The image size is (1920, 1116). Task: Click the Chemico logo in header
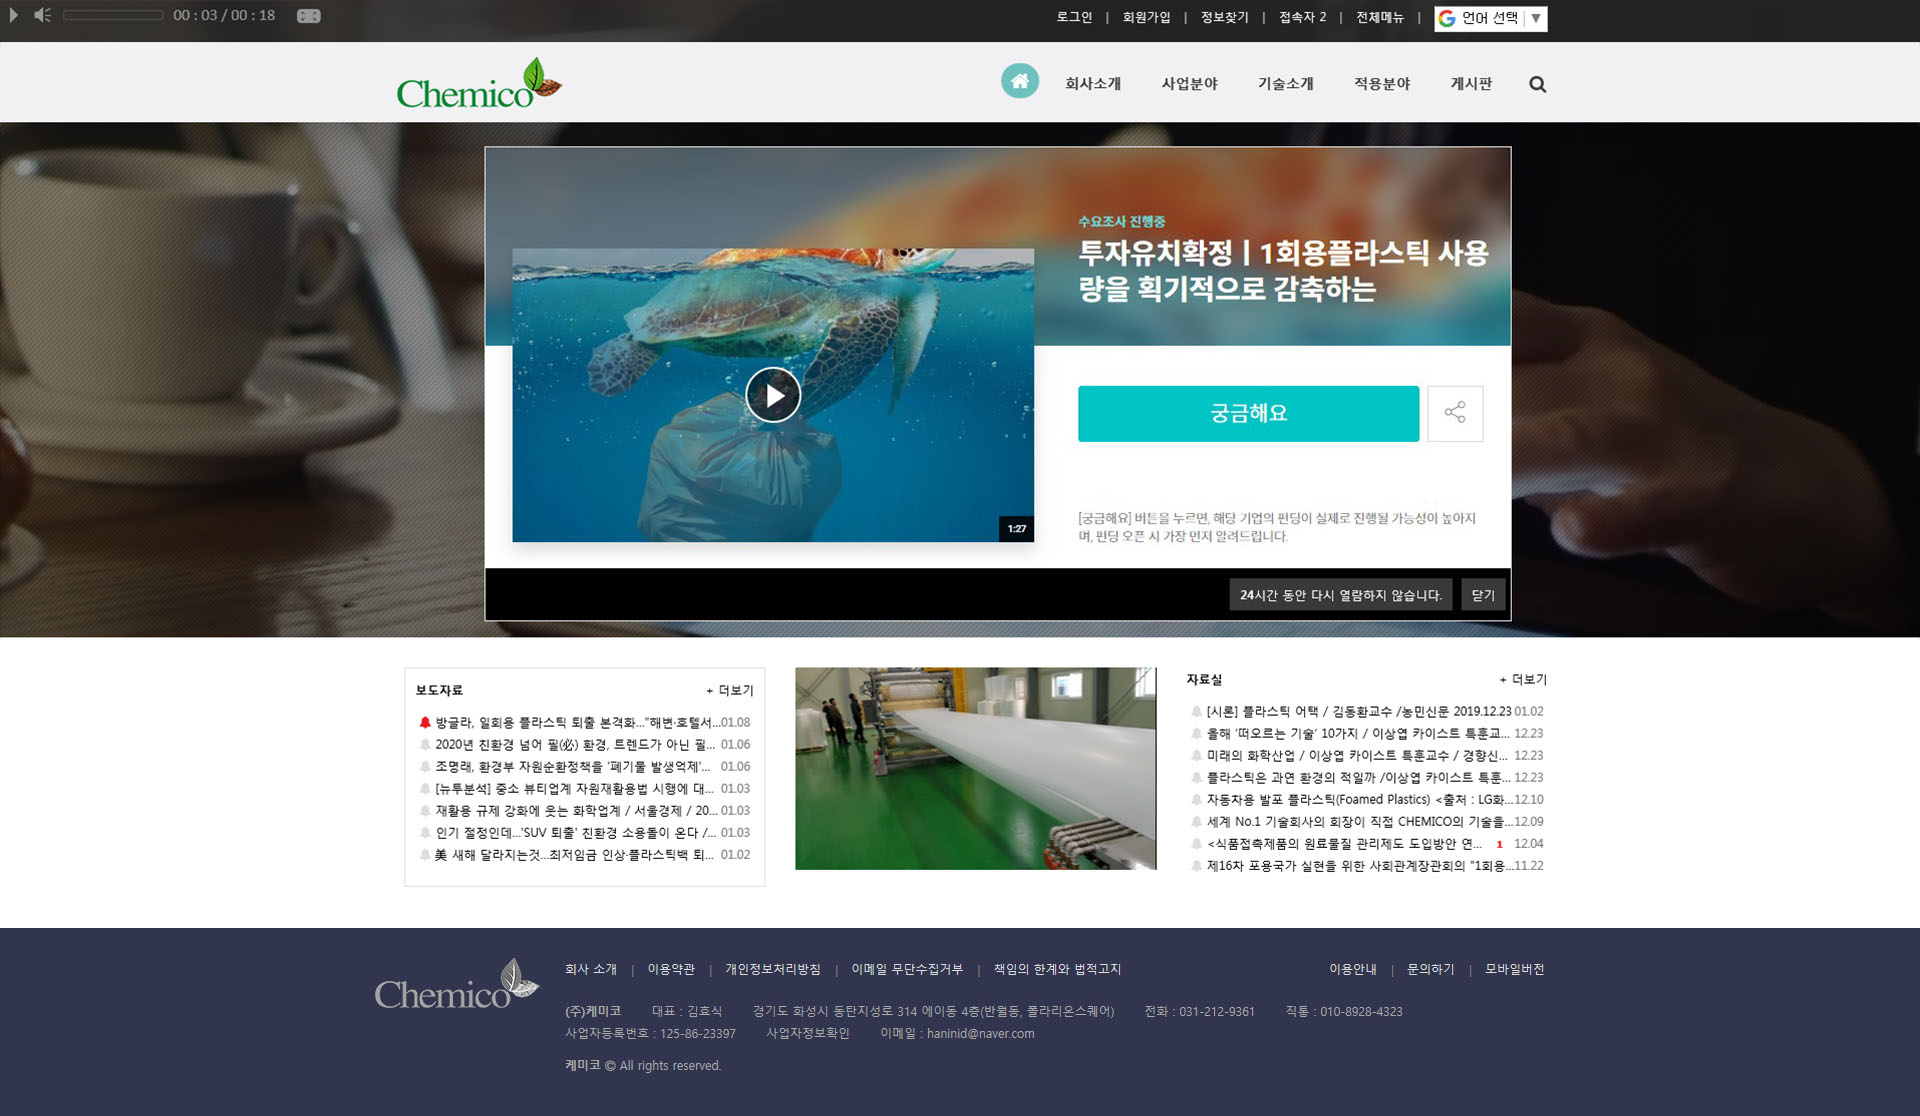pyautogui.click(x=479, y=84)
